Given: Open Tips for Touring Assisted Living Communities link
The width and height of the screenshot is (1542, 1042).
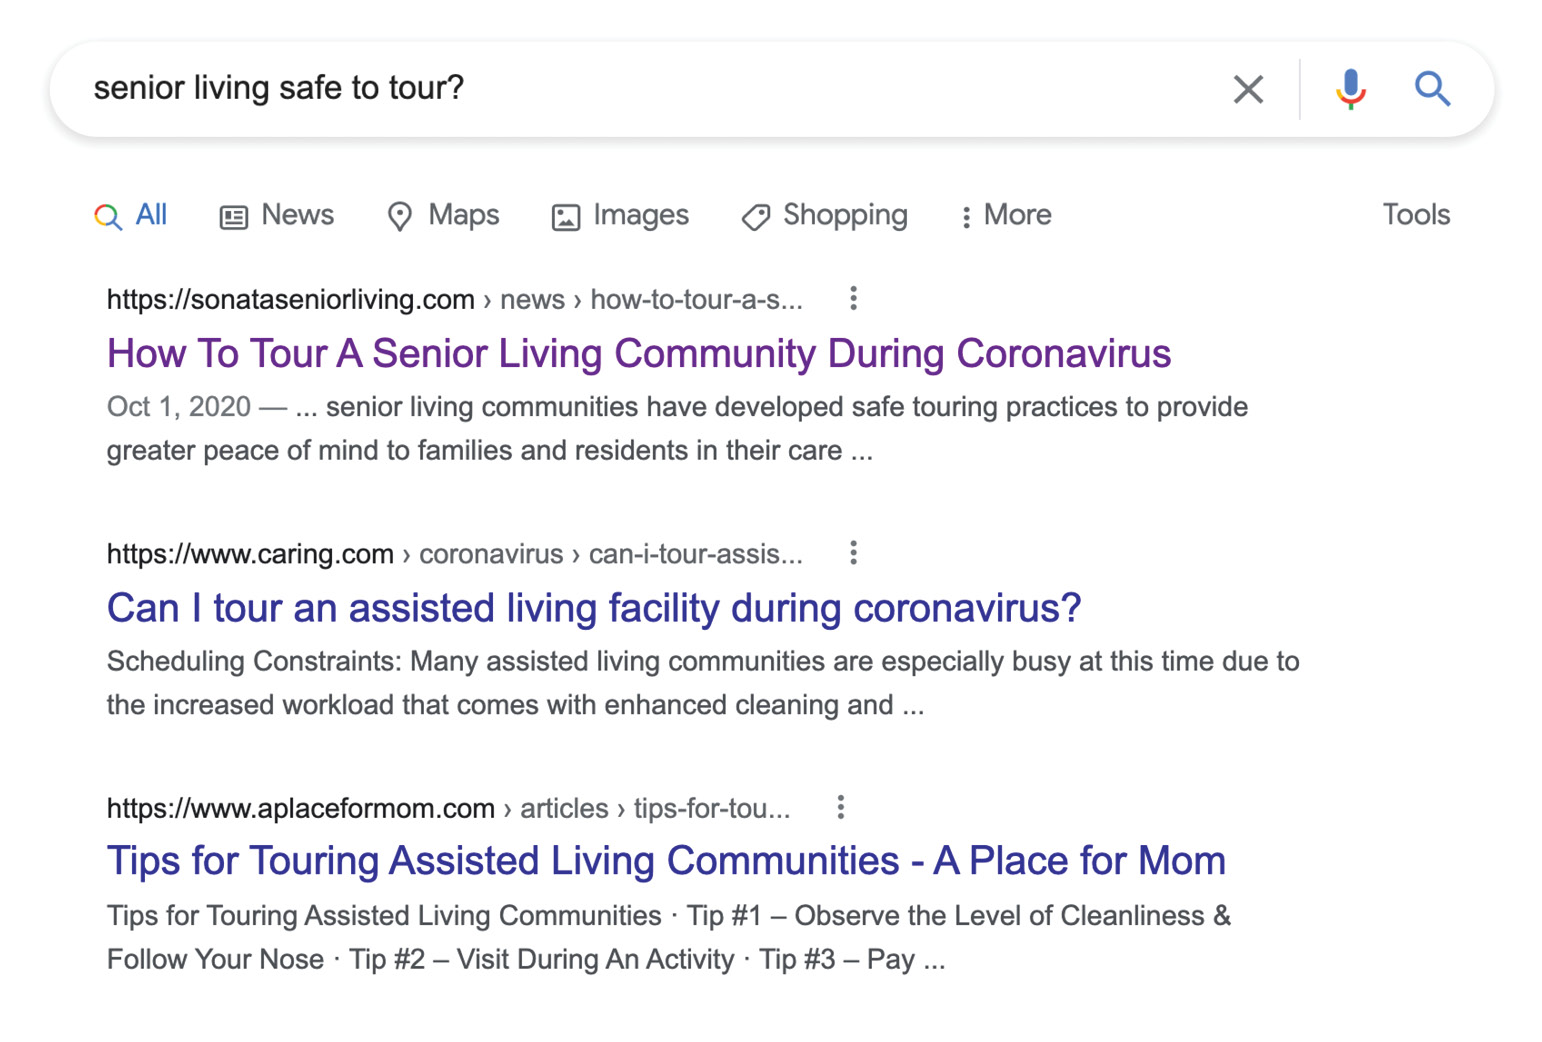Looking at the screenshot, I should (666, 861).
